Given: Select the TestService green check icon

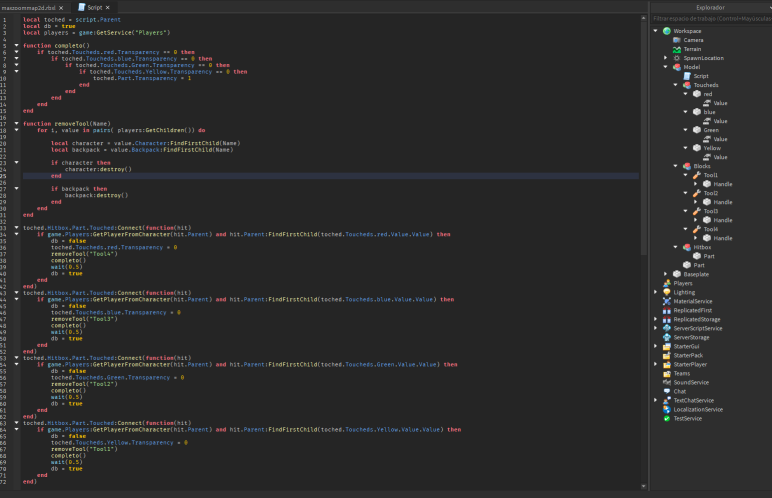Looking at the screenshot, I should tap(666, 418).
